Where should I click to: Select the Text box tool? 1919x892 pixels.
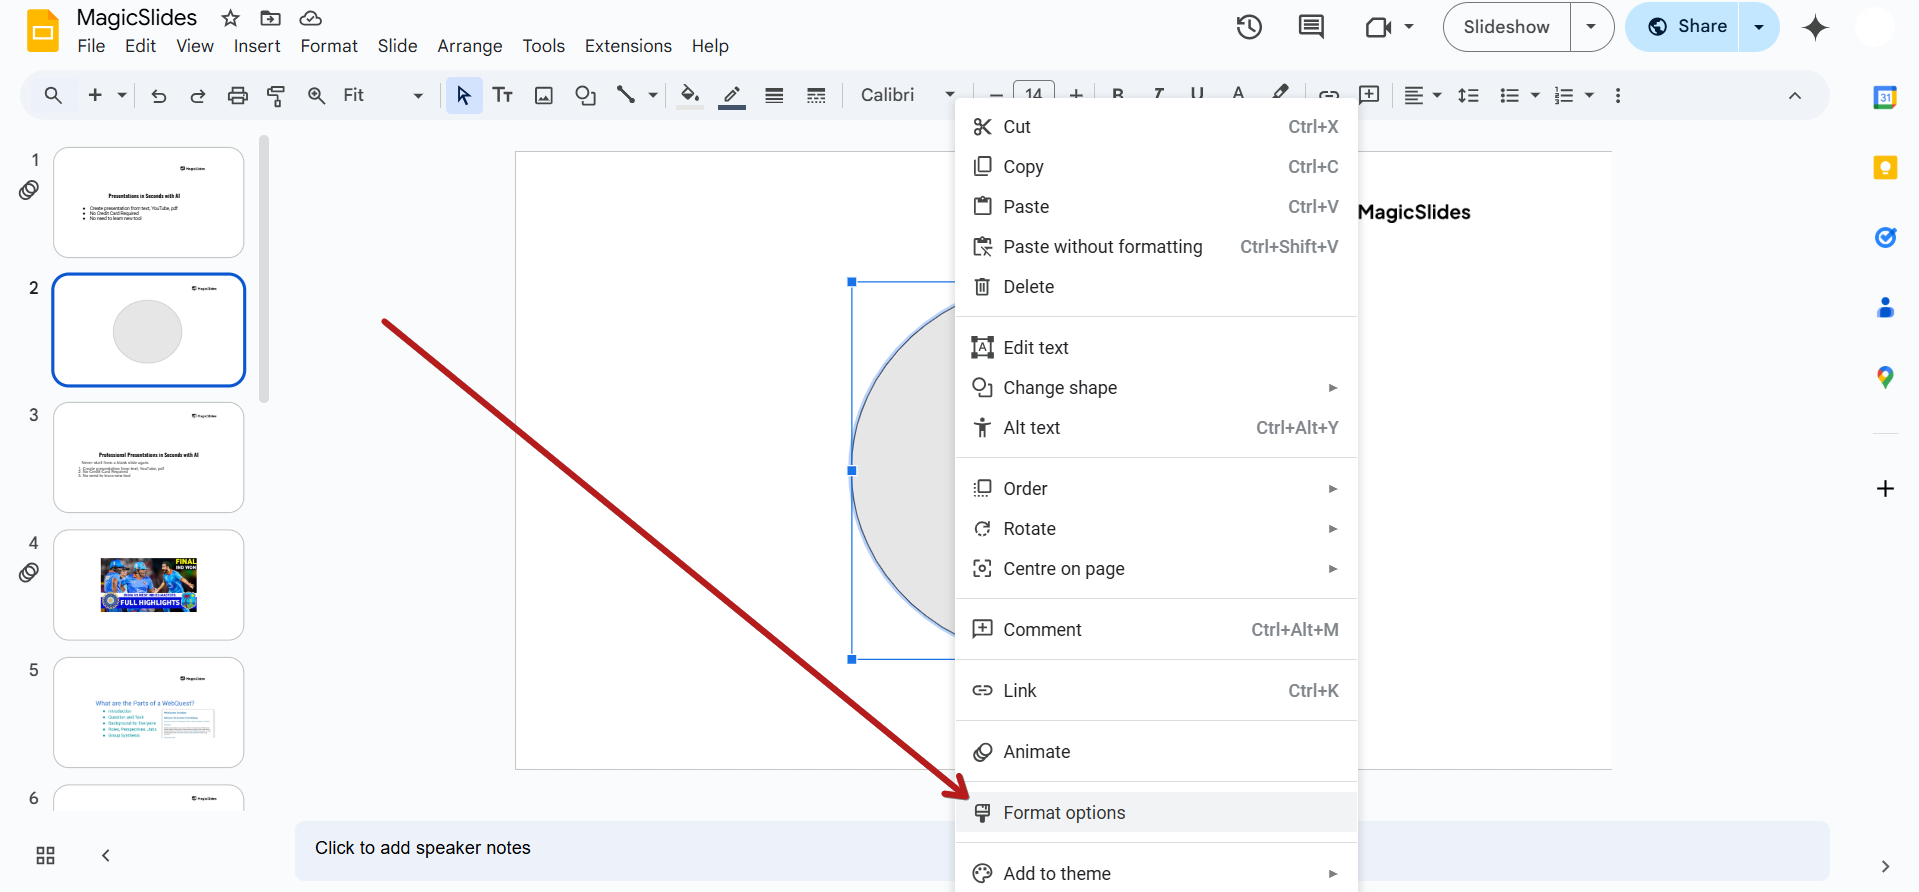point(503,95)
